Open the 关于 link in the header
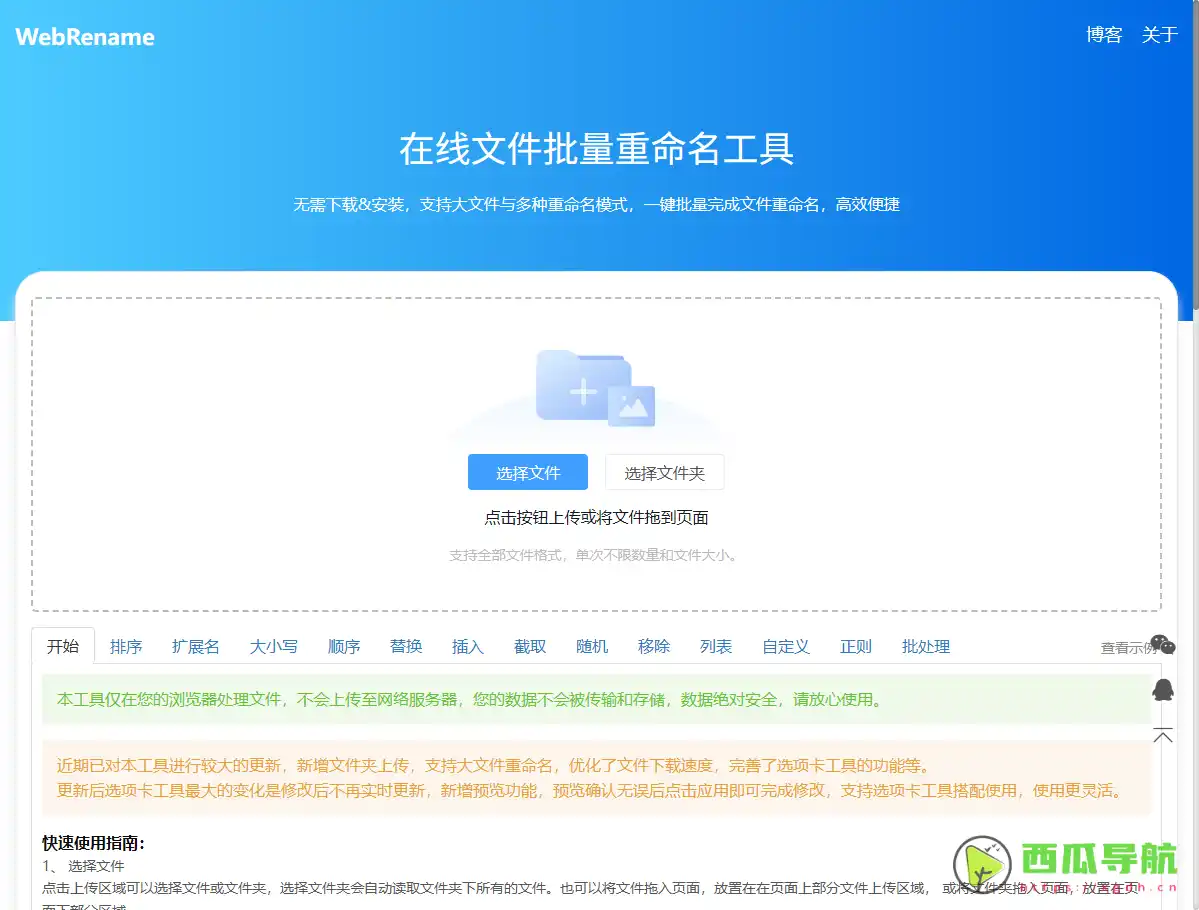 pos(1159,34)
